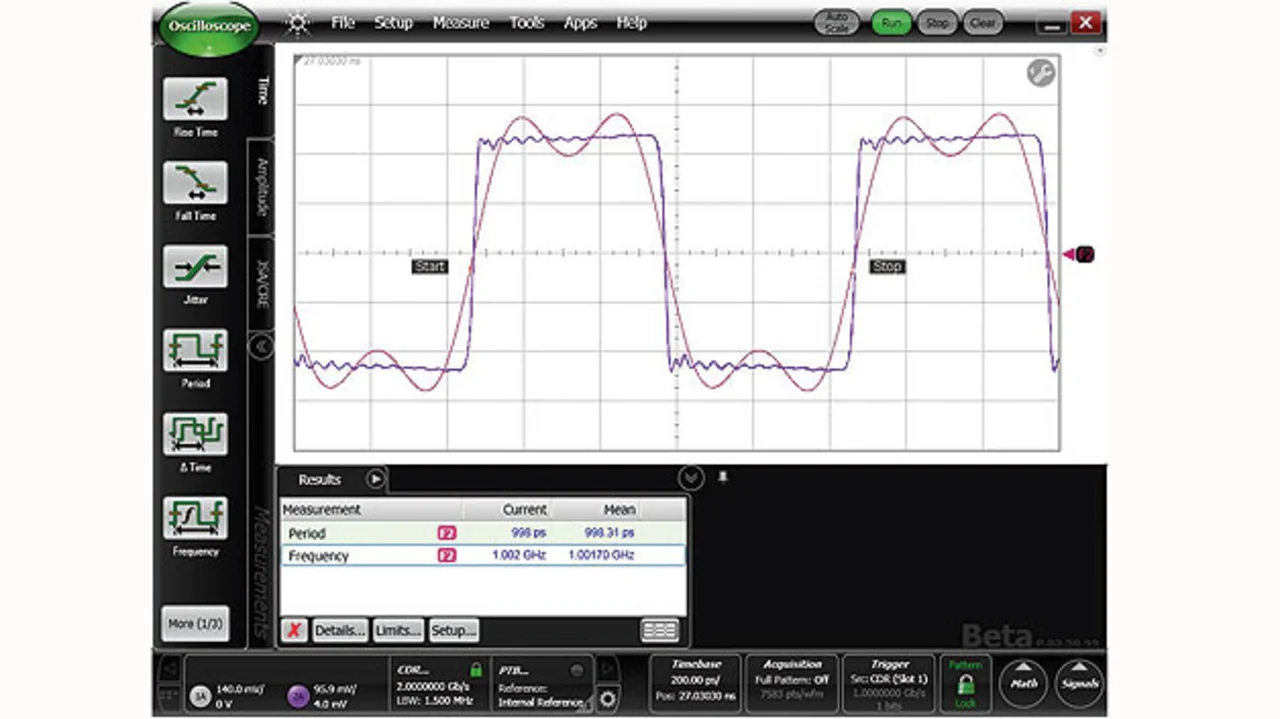Viewport: 1280px width, 719px height.
Task: Click the Limits... button
Action: tap(397, 630)
